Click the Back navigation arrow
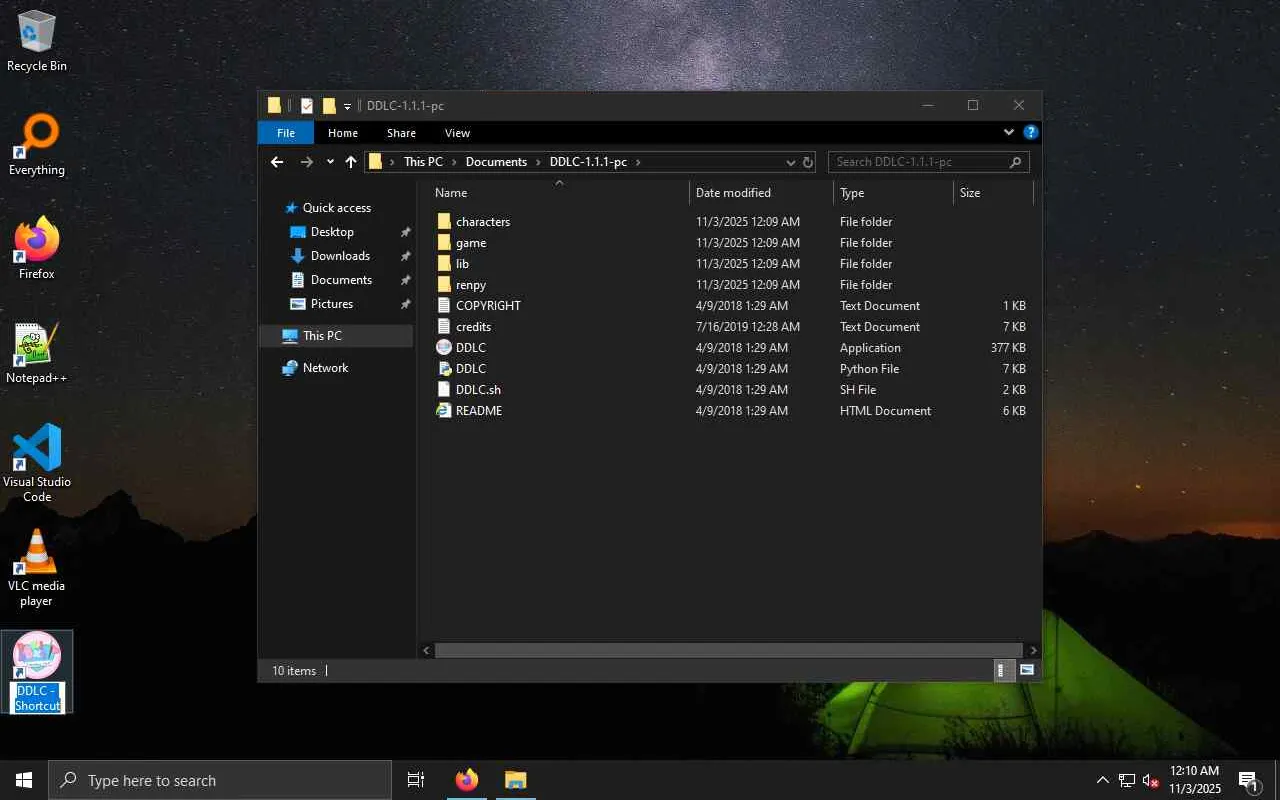 pos(277,162)
